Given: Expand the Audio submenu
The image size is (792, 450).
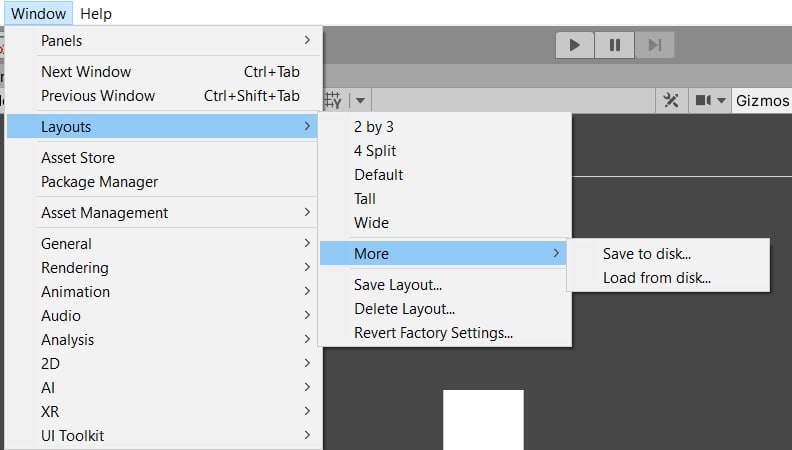Looking at the screenshot, I should tap(164, 315).
